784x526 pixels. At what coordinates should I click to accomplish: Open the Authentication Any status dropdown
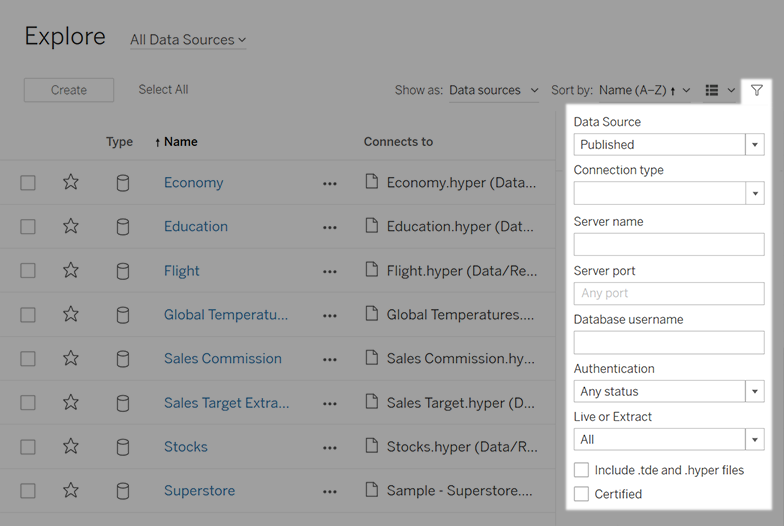tap(669, 392)
